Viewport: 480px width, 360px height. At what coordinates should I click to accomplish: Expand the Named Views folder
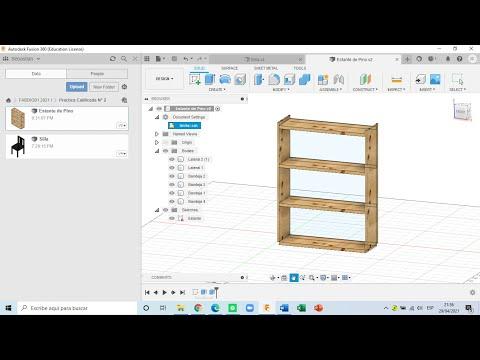tap(157, 134)
